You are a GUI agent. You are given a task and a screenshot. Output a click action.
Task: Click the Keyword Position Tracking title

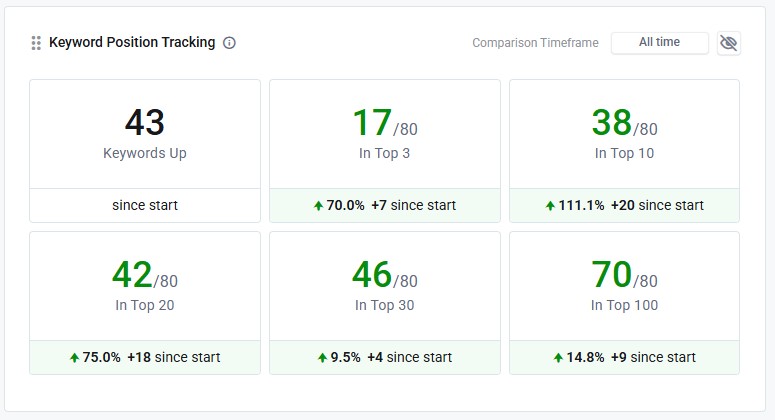132,43
